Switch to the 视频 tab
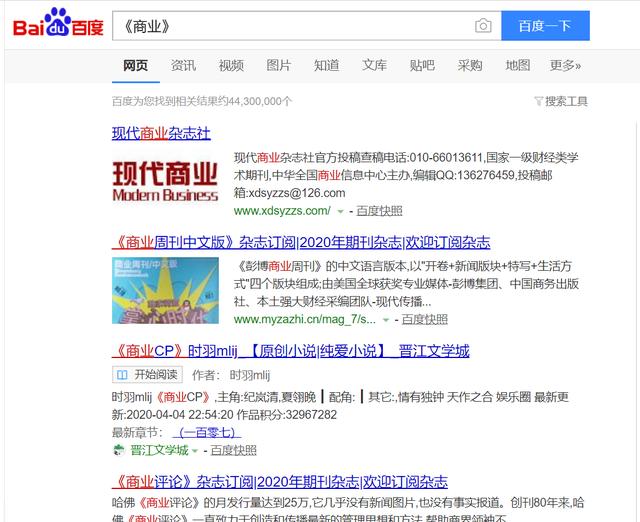Viewport: 640px width, 522px height. pyautogui.click(x=231, y=65)
